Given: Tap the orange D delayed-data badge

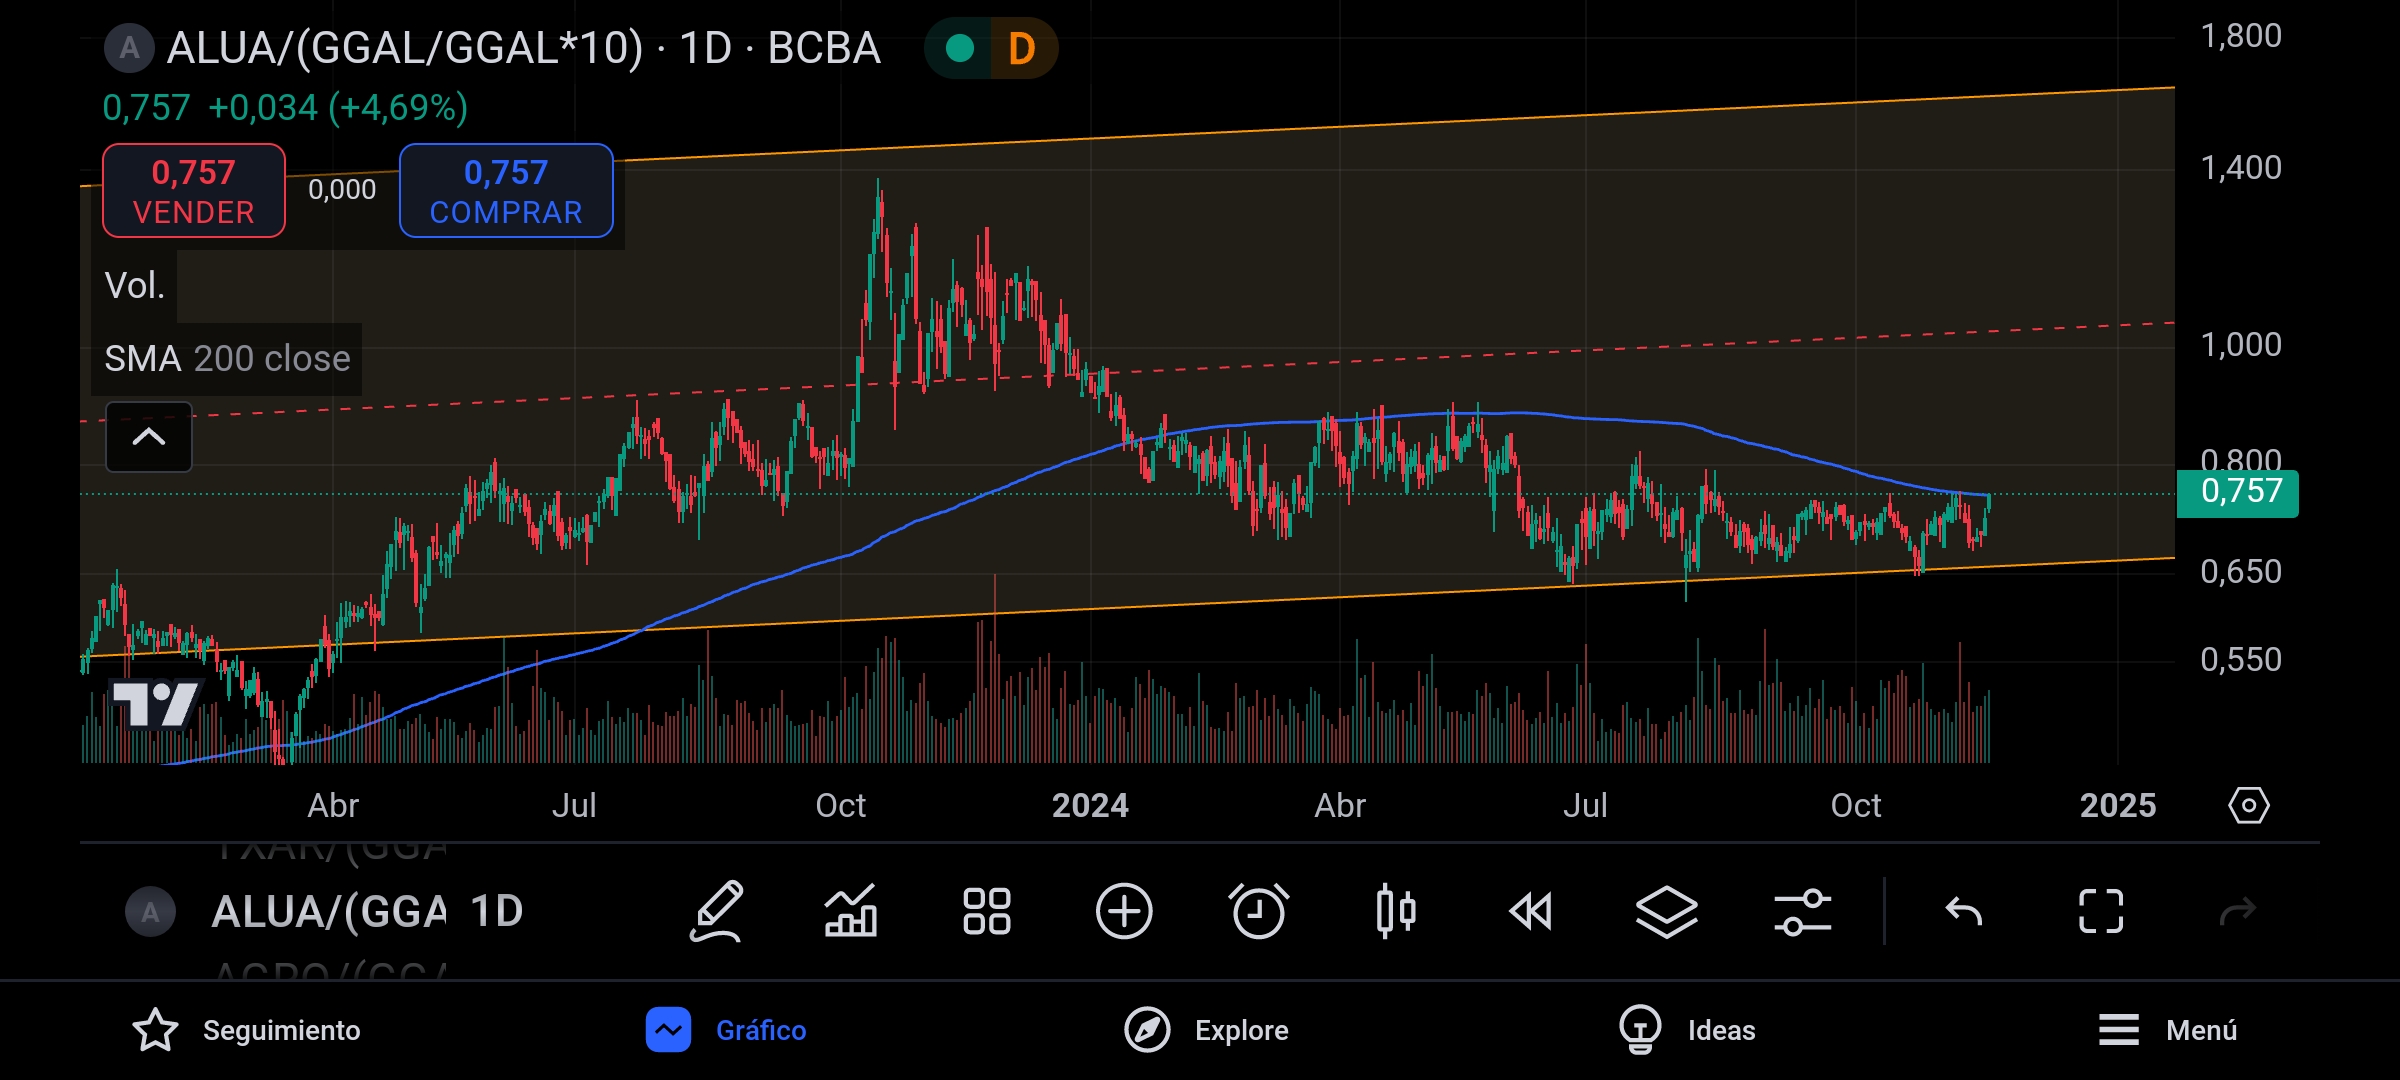Looking at the screenshot, I should (1021, 48).
